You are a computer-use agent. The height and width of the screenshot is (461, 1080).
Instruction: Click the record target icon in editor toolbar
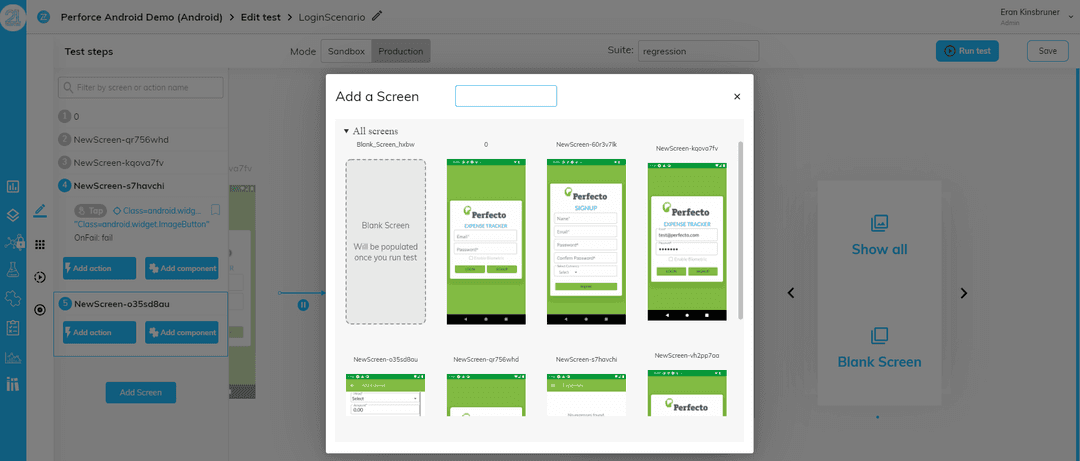click(40, 309)
